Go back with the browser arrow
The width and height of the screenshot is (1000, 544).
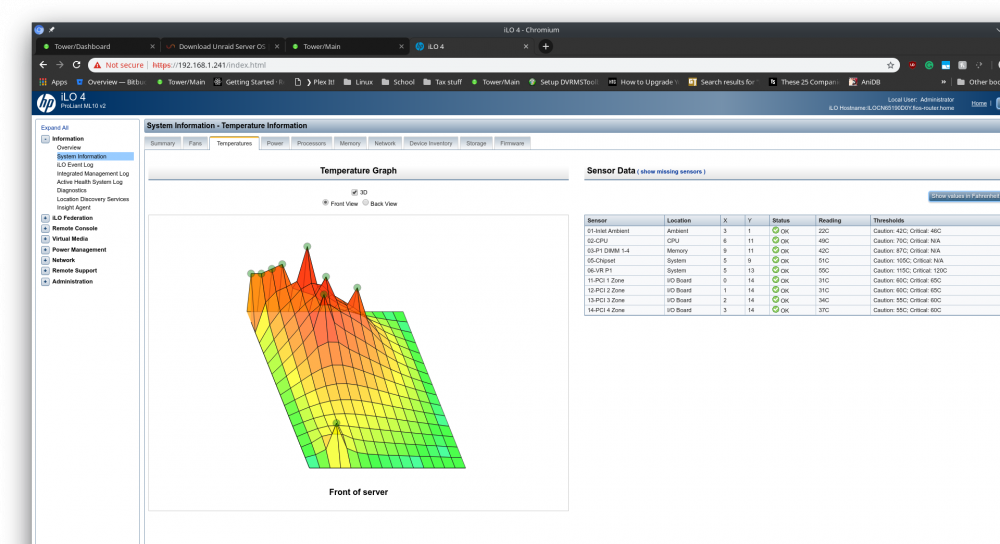(x=43, y=65)
